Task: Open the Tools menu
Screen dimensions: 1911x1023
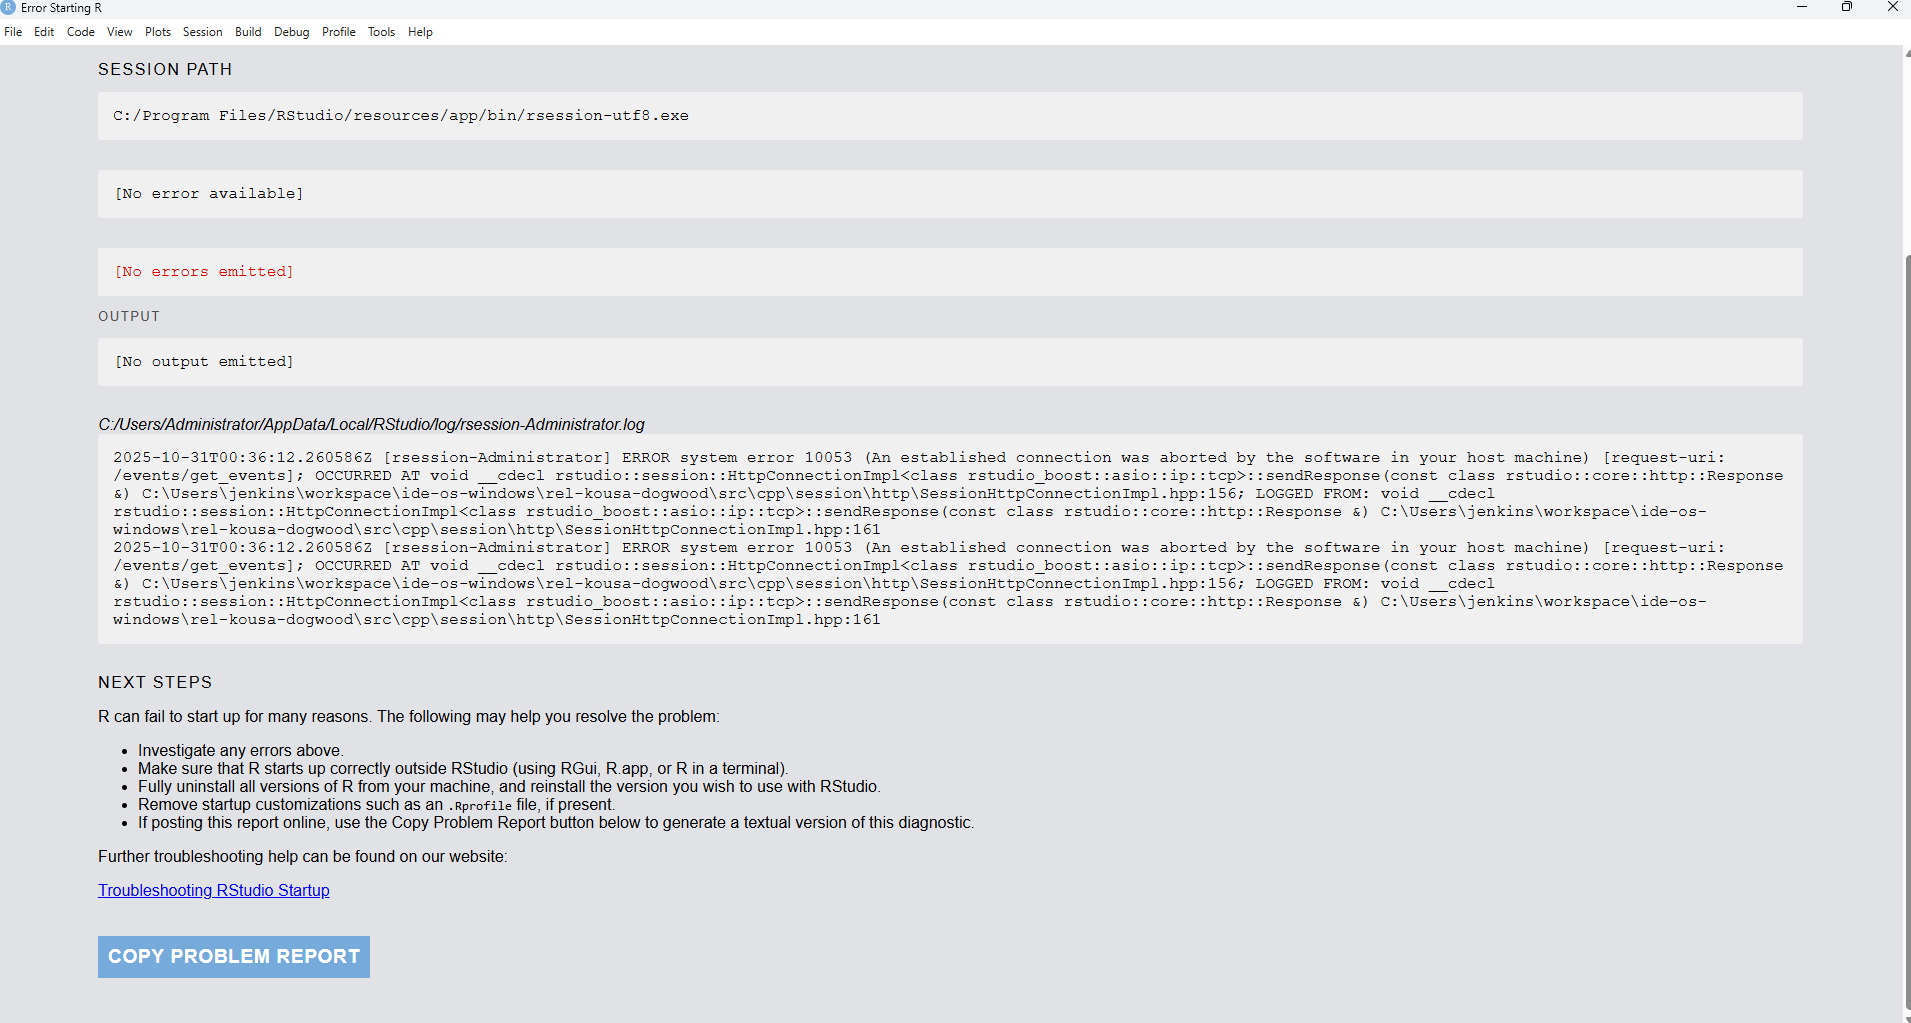Action: click(381, 32)
